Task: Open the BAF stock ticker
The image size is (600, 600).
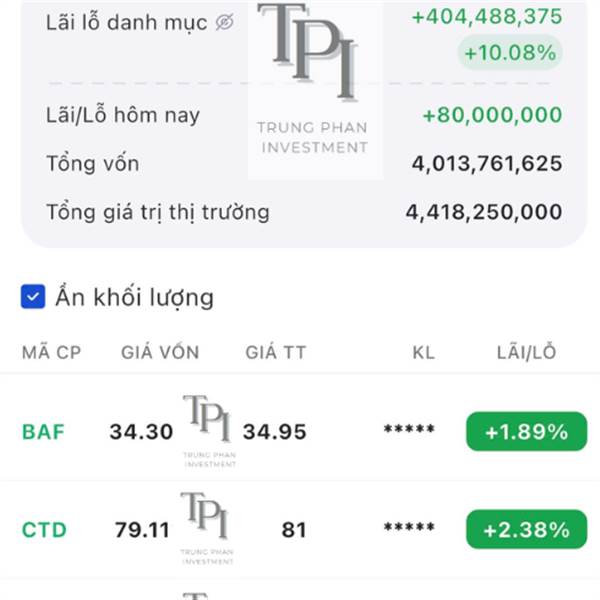Action: [x=43, y=432]
